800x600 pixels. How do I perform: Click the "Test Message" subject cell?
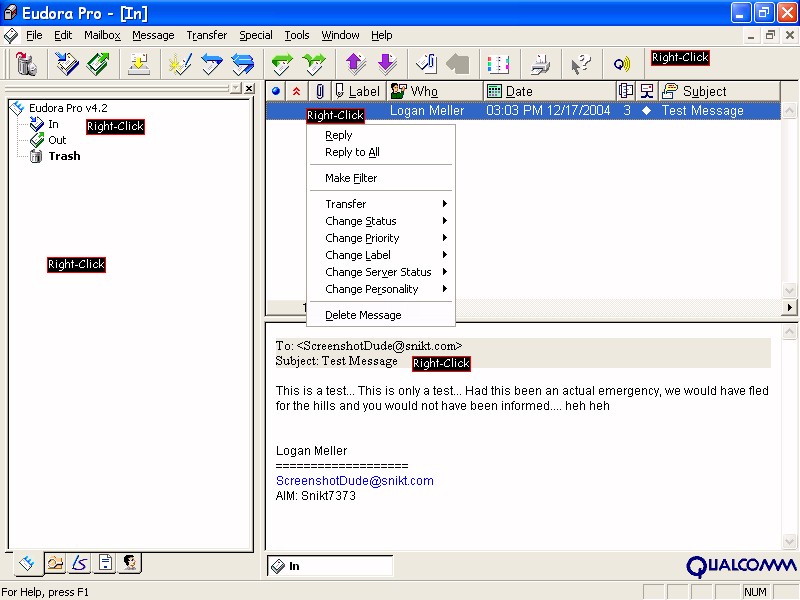[703, 111]
